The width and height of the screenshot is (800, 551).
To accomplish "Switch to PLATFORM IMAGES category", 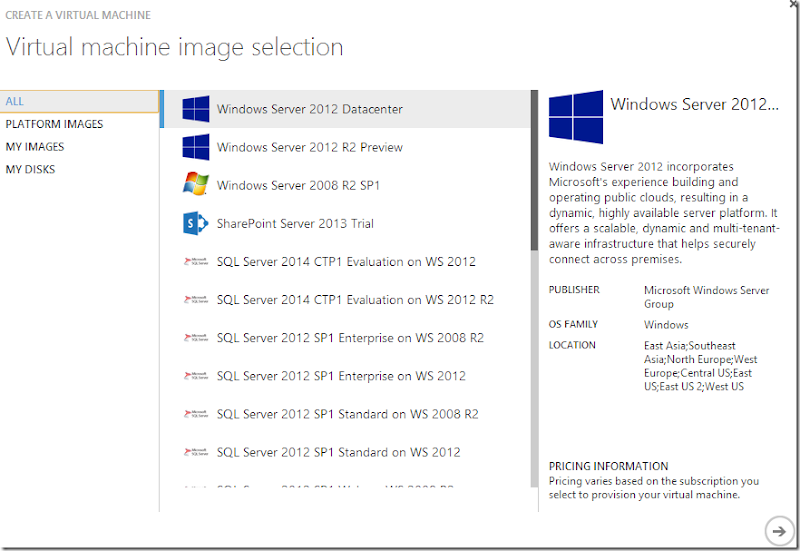I will [x=54, y=124].
